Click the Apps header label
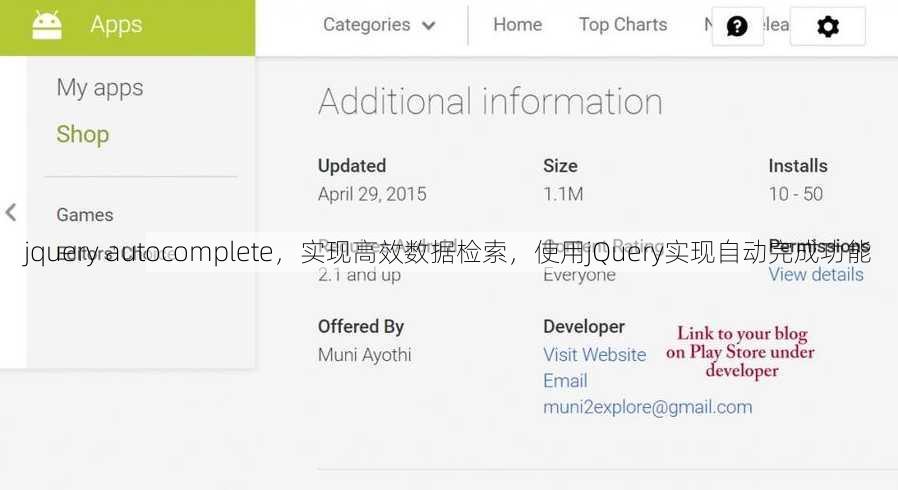Viewport: 898px width, 490px height. tap(116, 25)
